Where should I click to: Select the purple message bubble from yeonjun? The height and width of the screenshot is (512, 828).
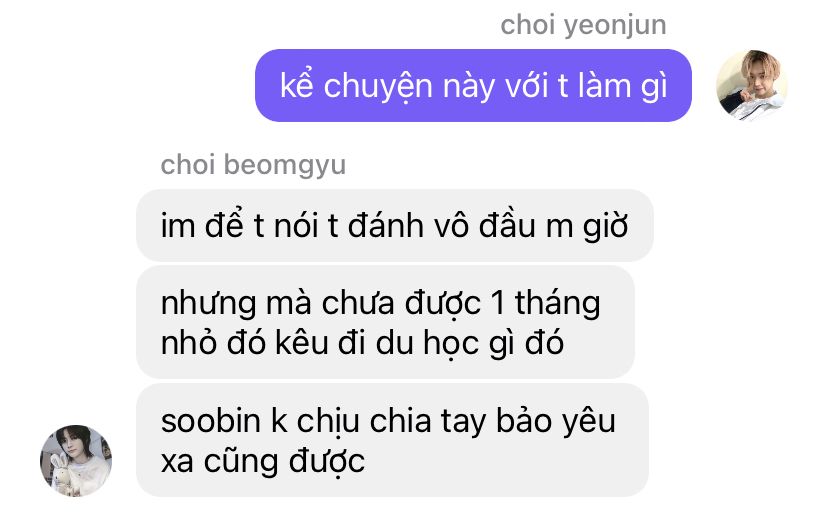[x=473, y=86]
